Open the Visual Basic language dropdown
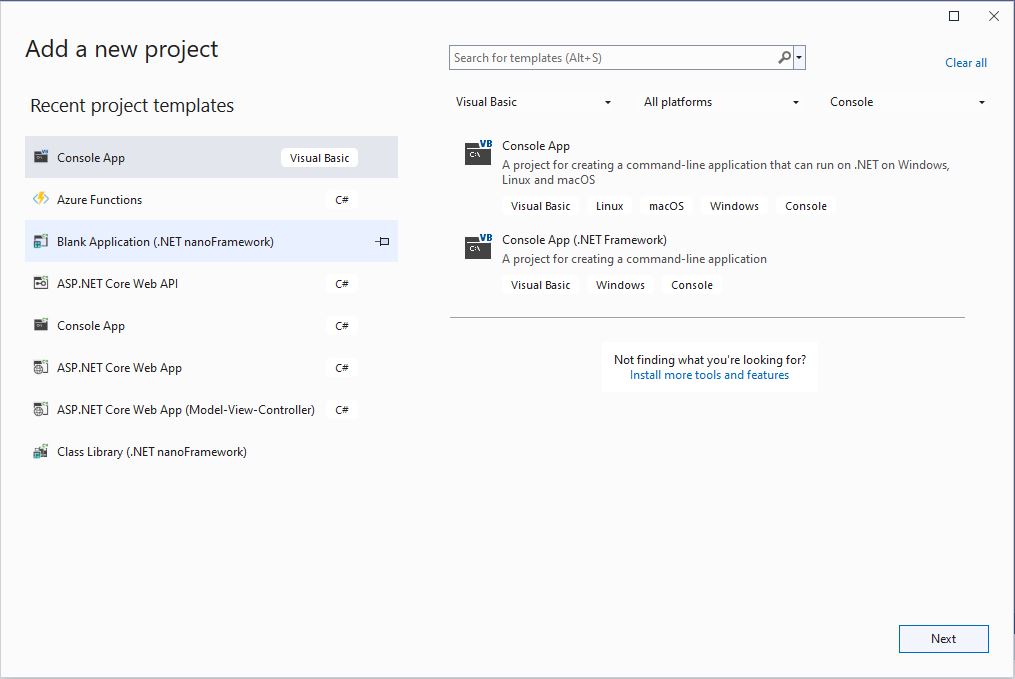This screenshot has height=679, width=1015. 533,102
